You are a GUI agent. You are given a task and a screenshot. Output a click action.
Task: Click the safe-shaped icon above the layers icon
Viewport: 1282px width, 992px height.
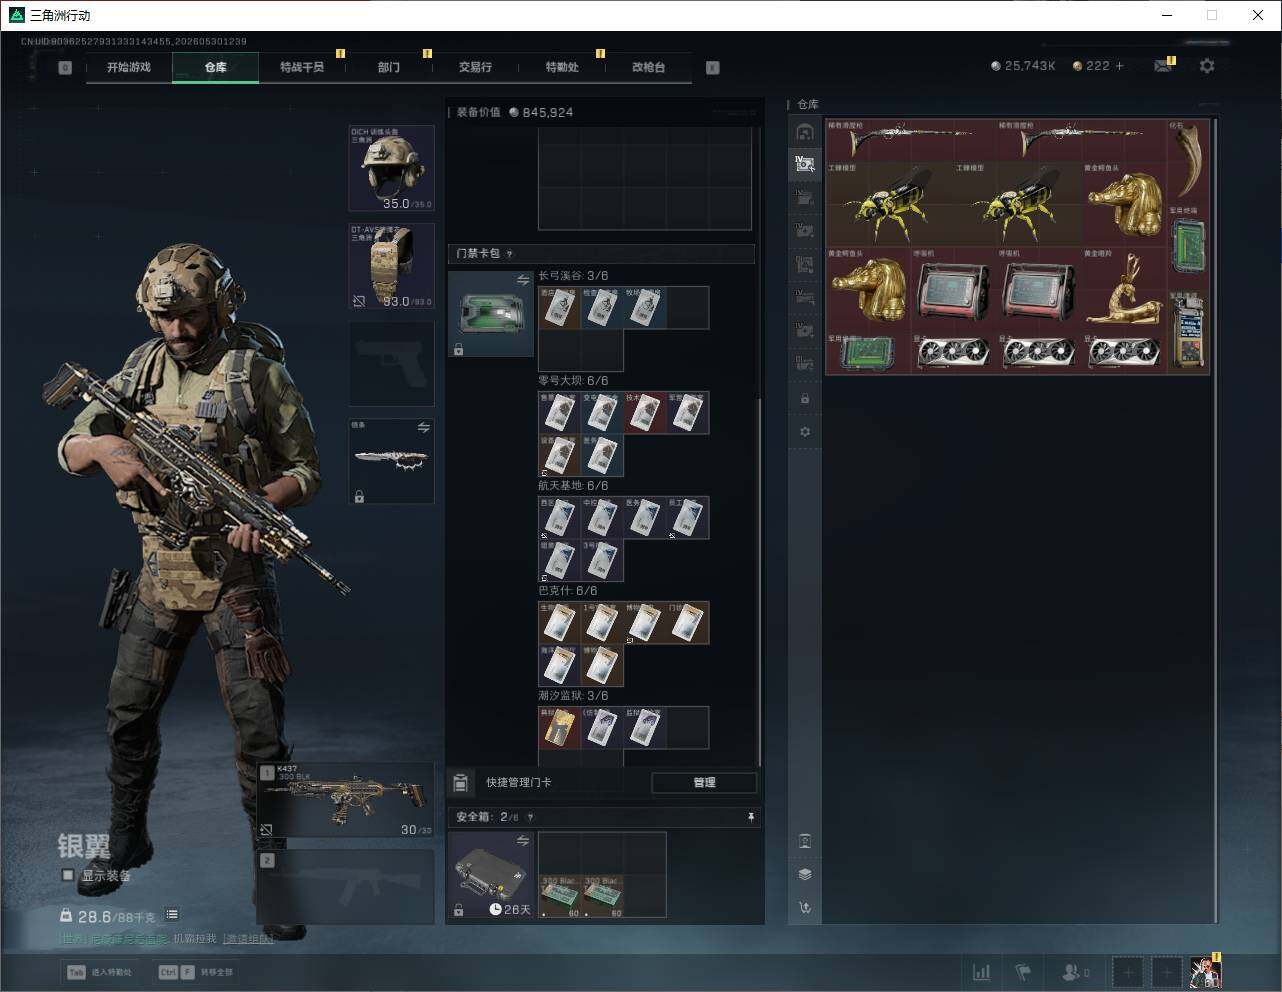pos(805,841)
